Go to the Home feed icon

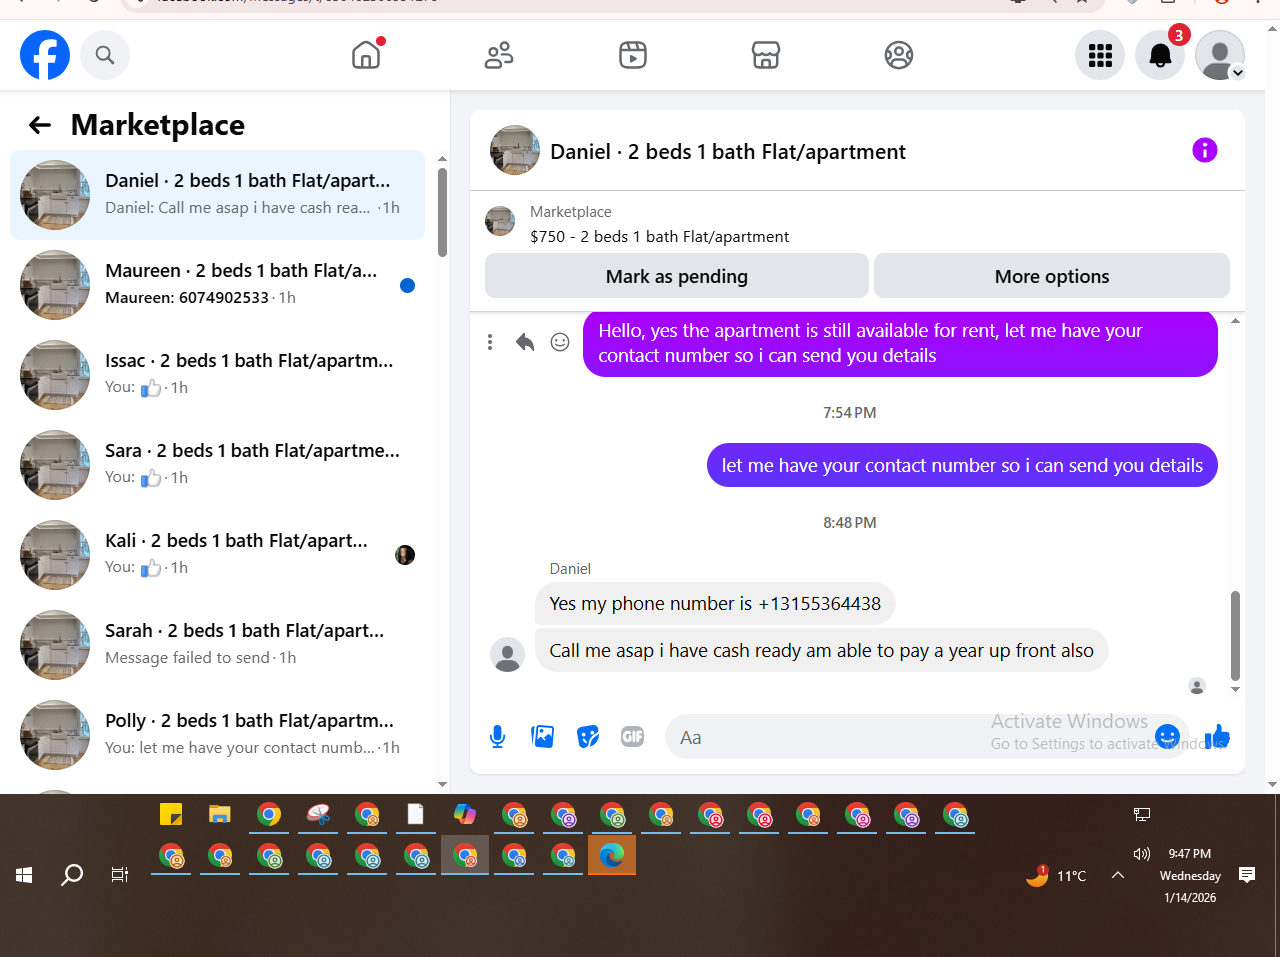[366, 55]
